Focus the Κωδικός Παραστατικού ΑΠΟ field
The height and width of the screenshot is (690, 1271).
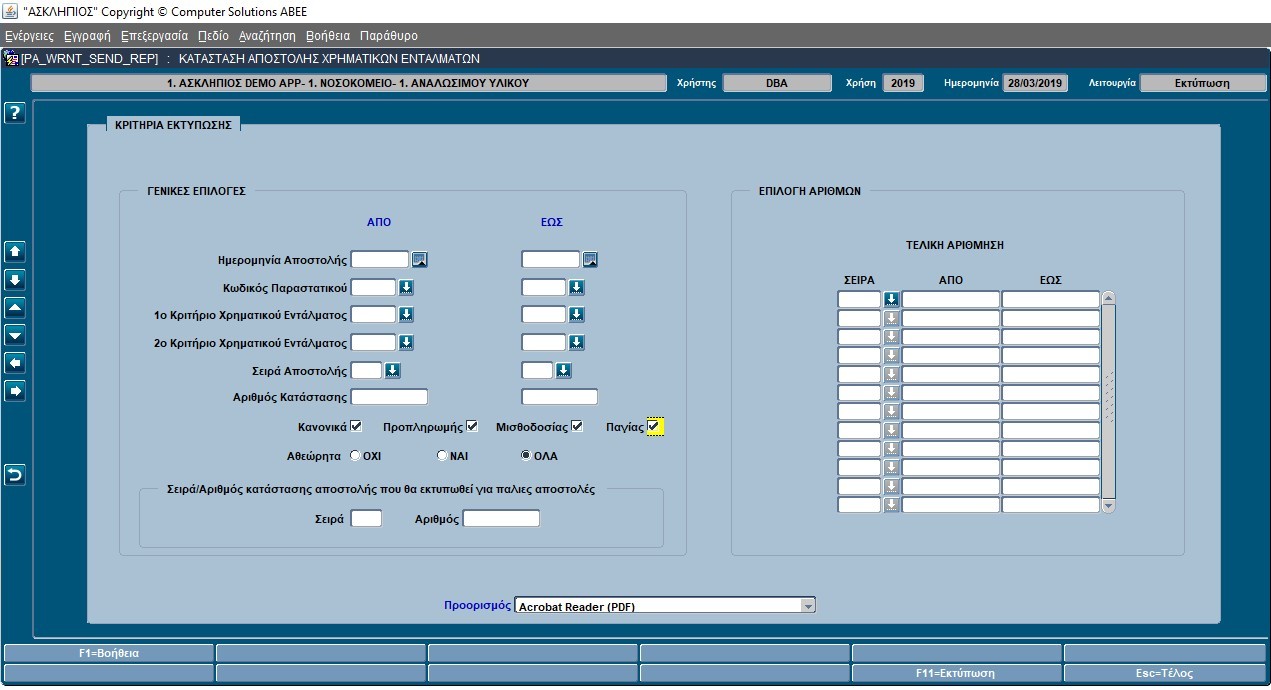click(373, 288)
